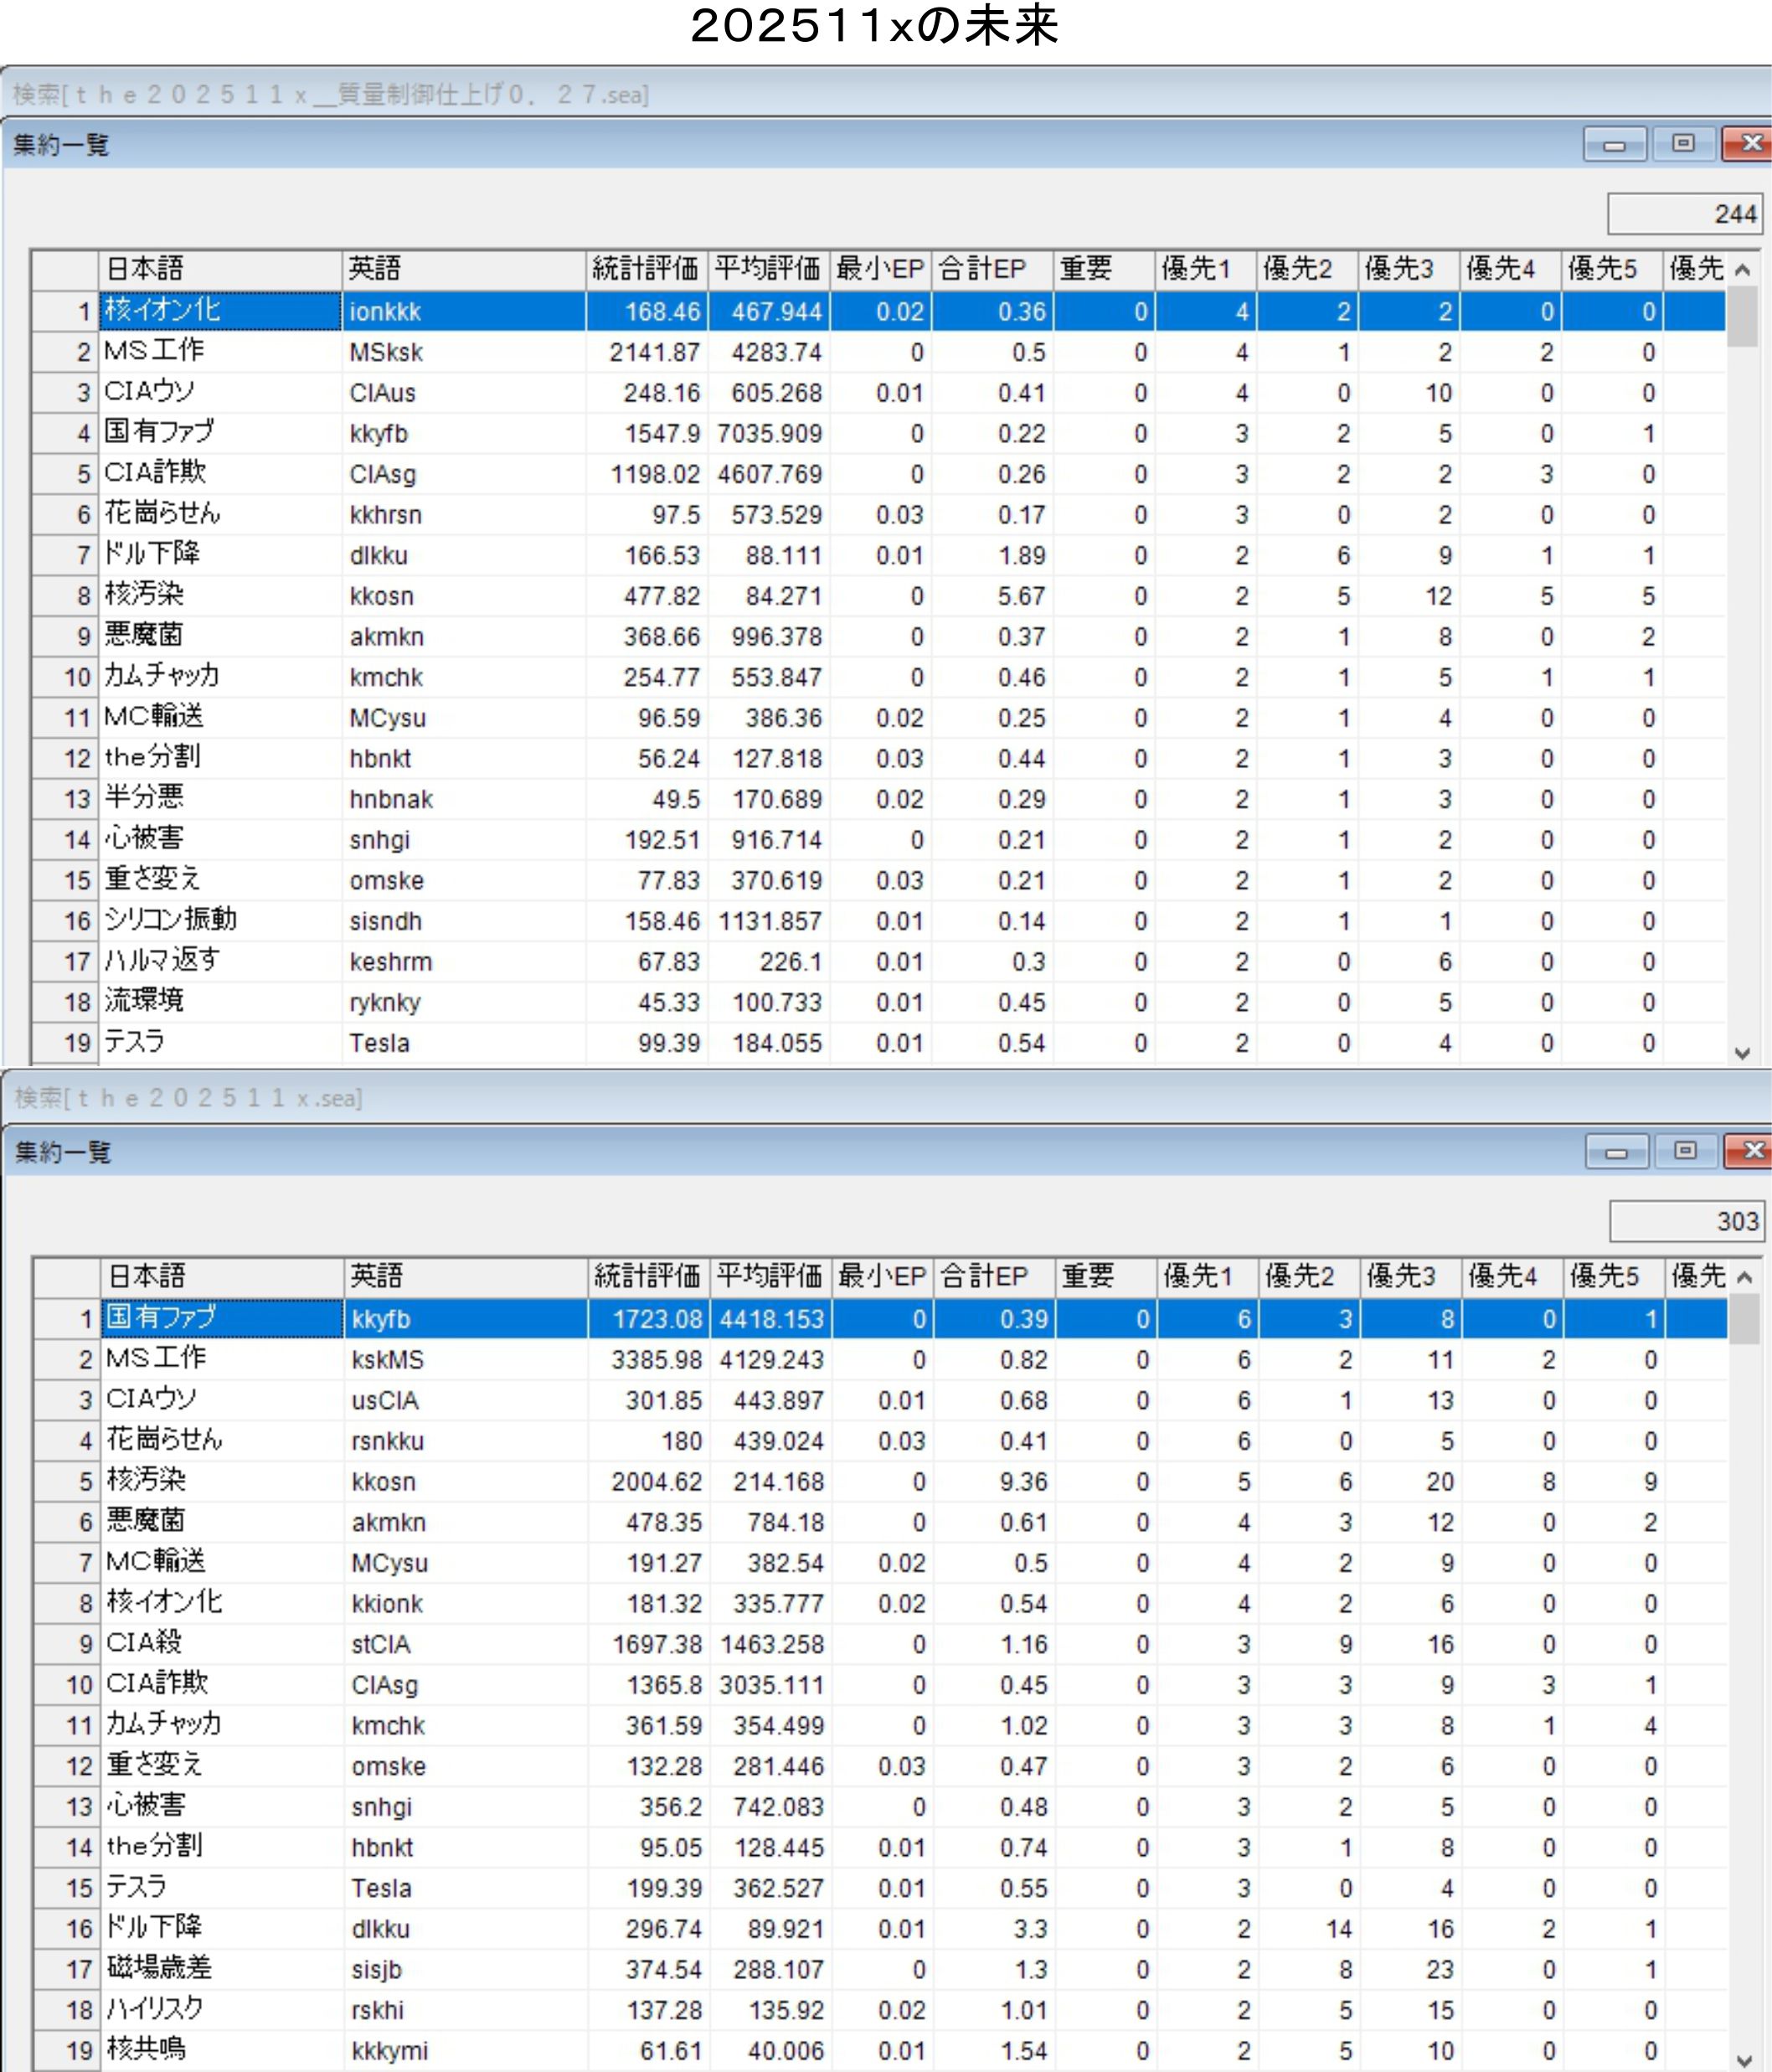Select kkionk cell in lower table
The image size is (1772, 2072).
pos(465,1603)
